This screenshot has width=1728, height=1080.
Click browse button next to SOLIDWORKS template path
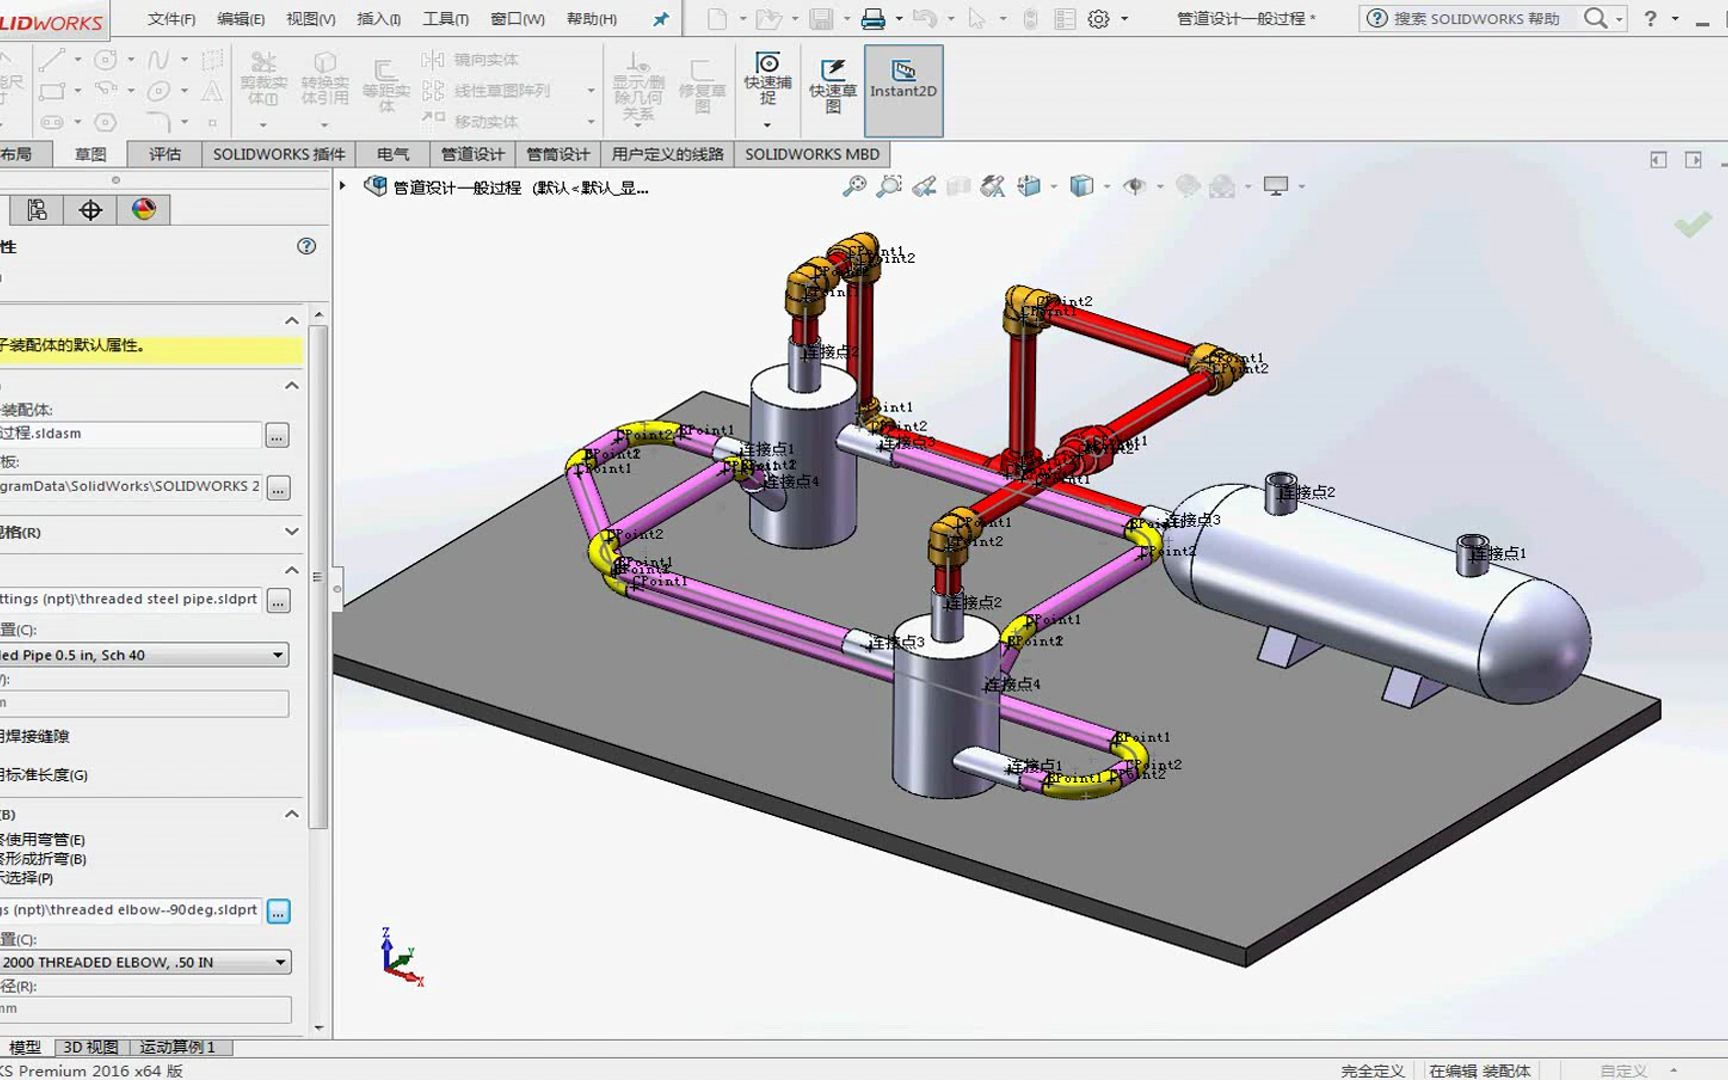279,487
